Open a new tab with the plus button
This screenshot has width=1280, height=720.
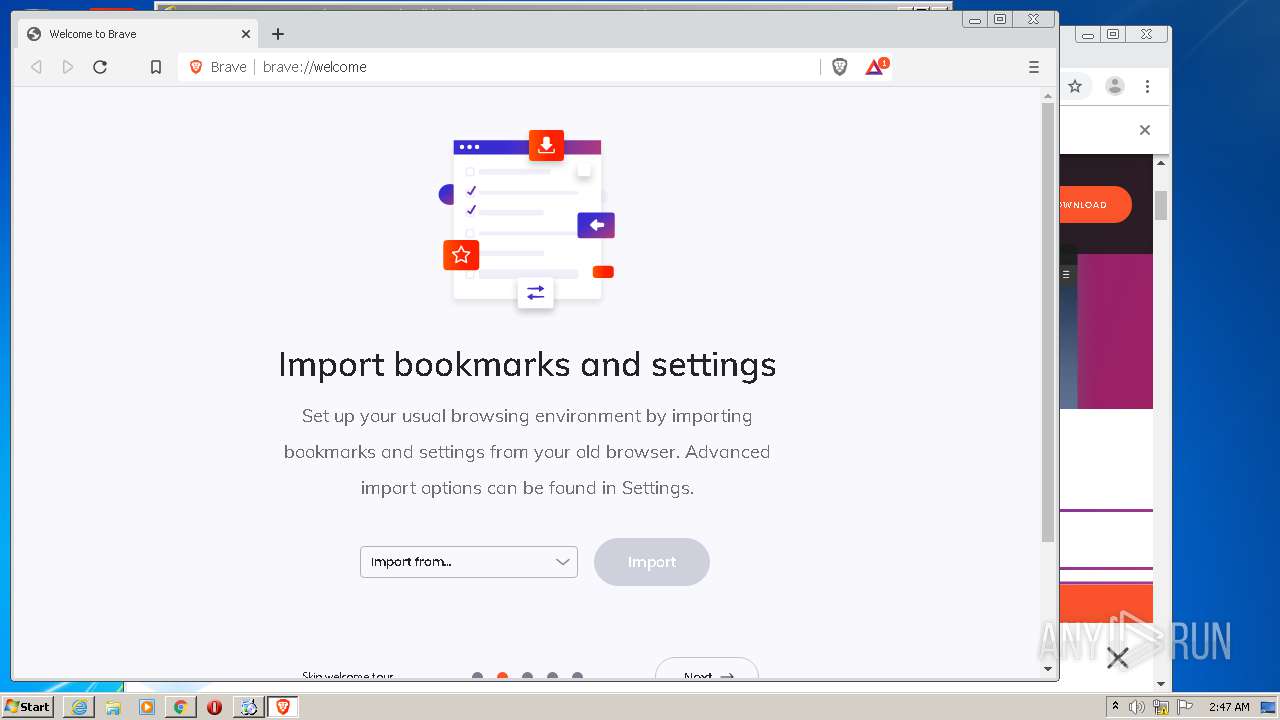point(278,34)
